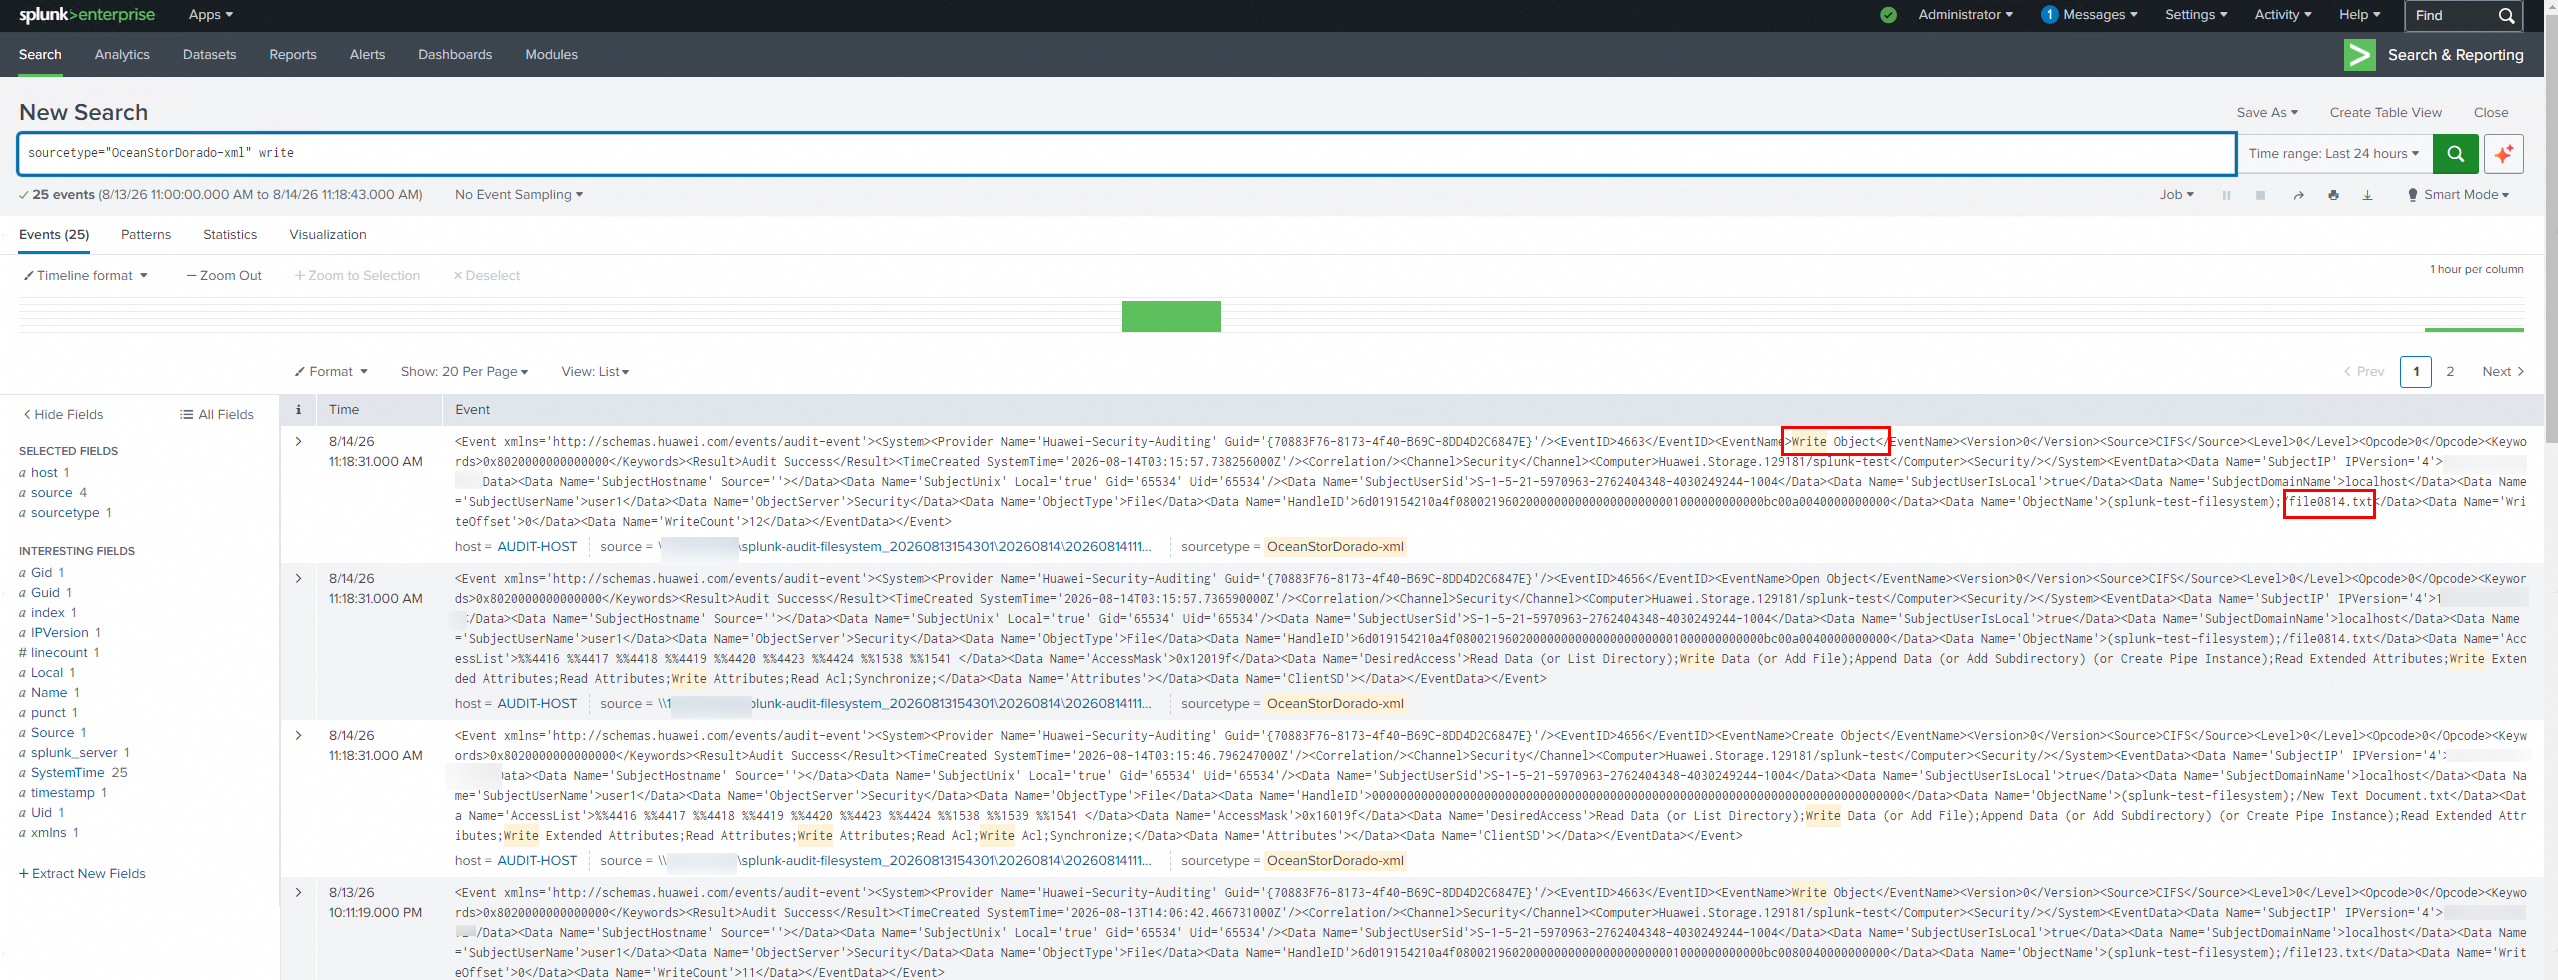Screen dimensions: 2558x980
Task: Go to the Datasets nav item
Action: coord(210,55)
